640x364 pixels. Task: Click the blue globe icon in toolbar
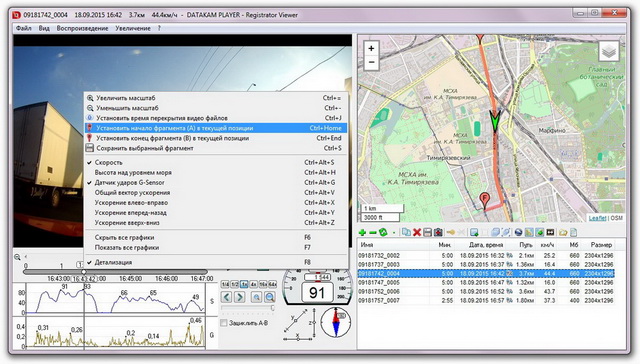pyautogui.click(x=518, y=233)
